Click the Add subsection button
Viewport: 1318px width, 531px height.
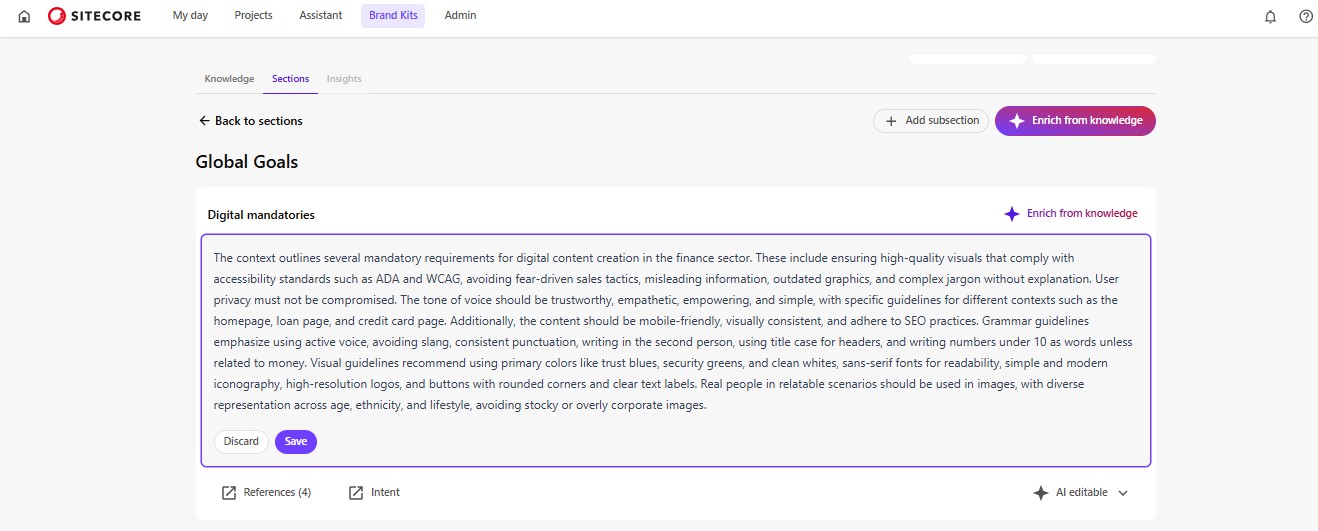pyautogui.click(x=931, y=121)
